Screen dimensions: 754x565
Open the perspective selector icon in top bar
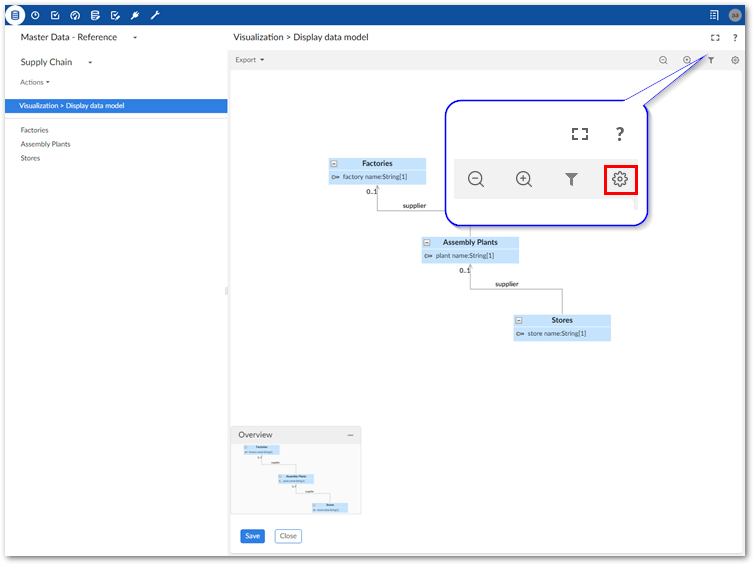[x=714, y=15]
